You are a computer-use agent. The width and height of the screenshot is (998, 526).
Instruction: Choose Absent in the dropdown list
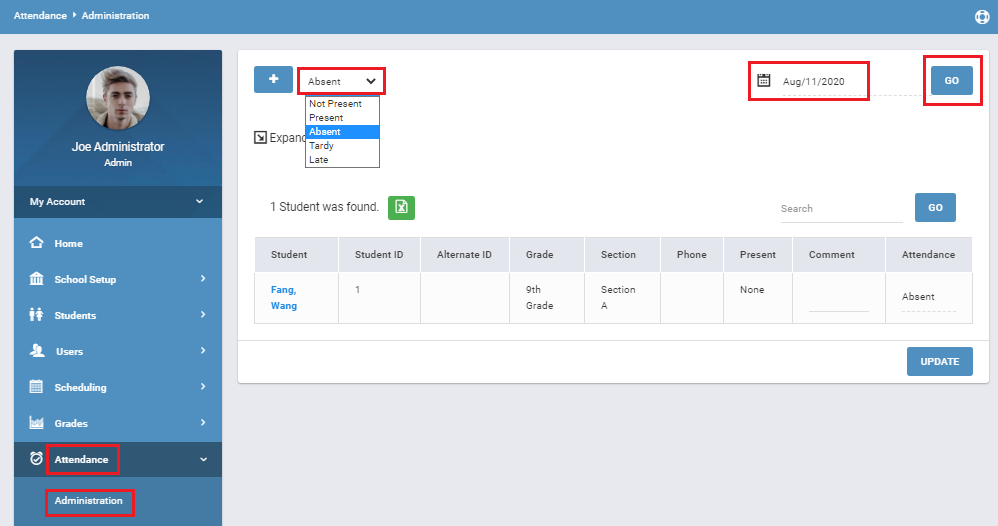[342, 132]
